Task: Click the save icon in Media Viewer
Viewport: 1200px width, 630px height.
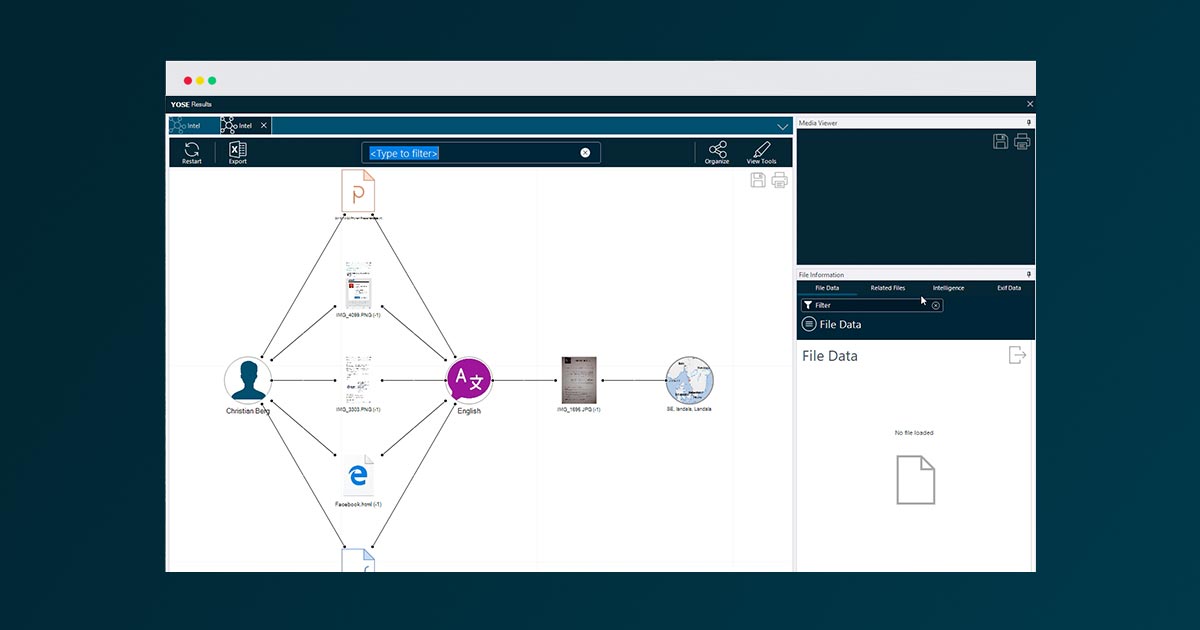Action: pos(1000,142)
